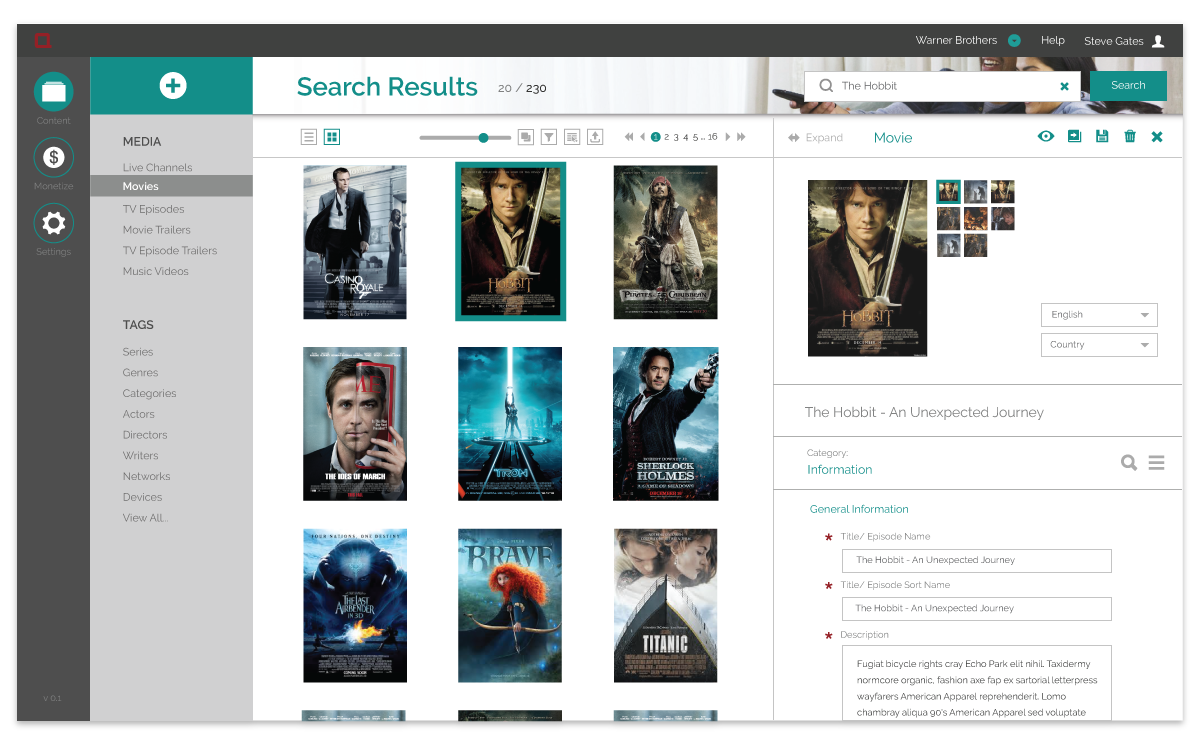Open the filter funnel tool
1200x750 pixels.
point(549,137)
